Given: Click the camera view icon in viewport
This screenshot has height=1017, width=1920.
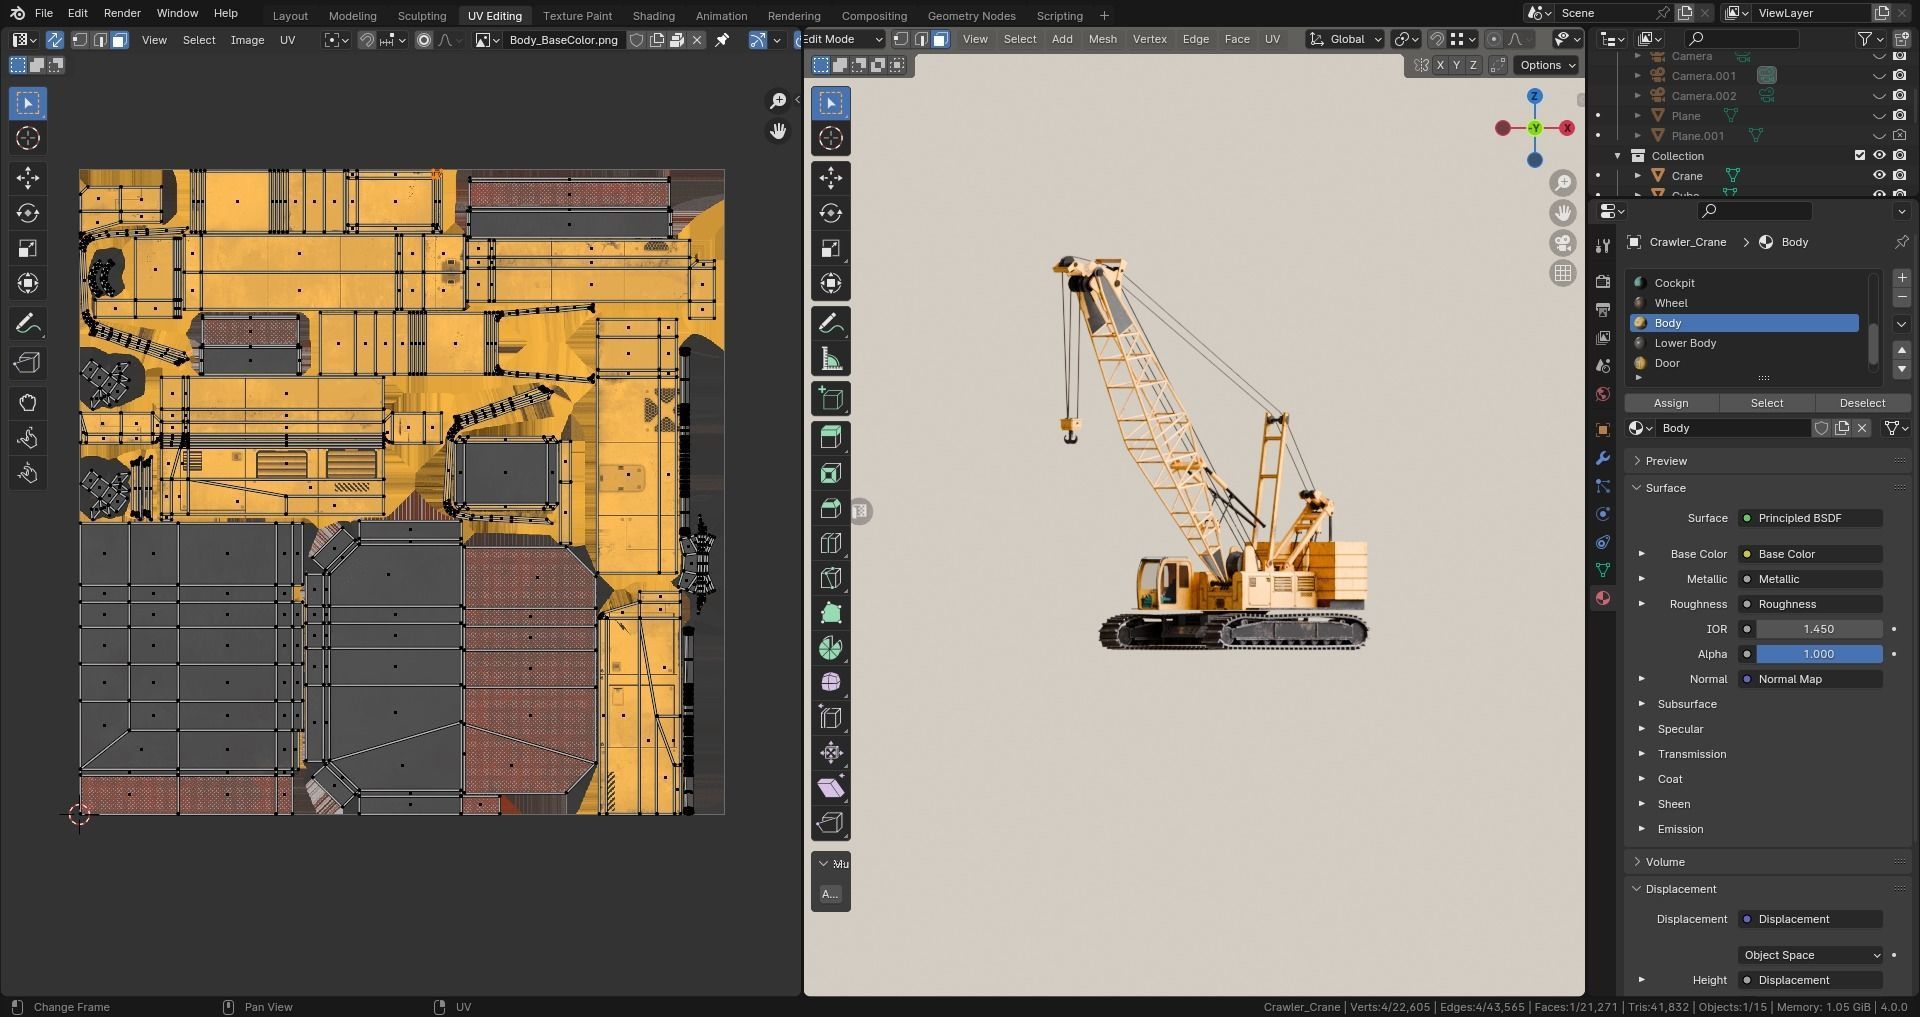Looking at the screenshot, I should [1562, 243].
